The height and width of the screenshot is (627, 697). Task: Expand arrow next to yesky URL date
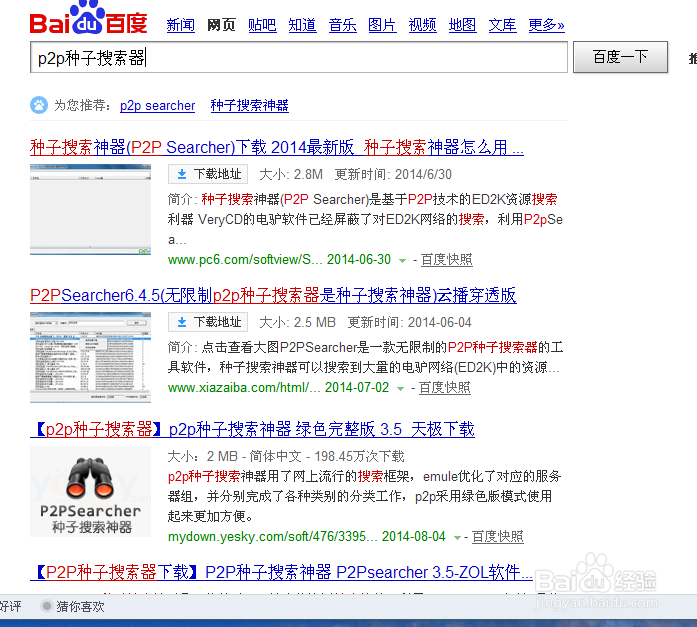point(457,538)
